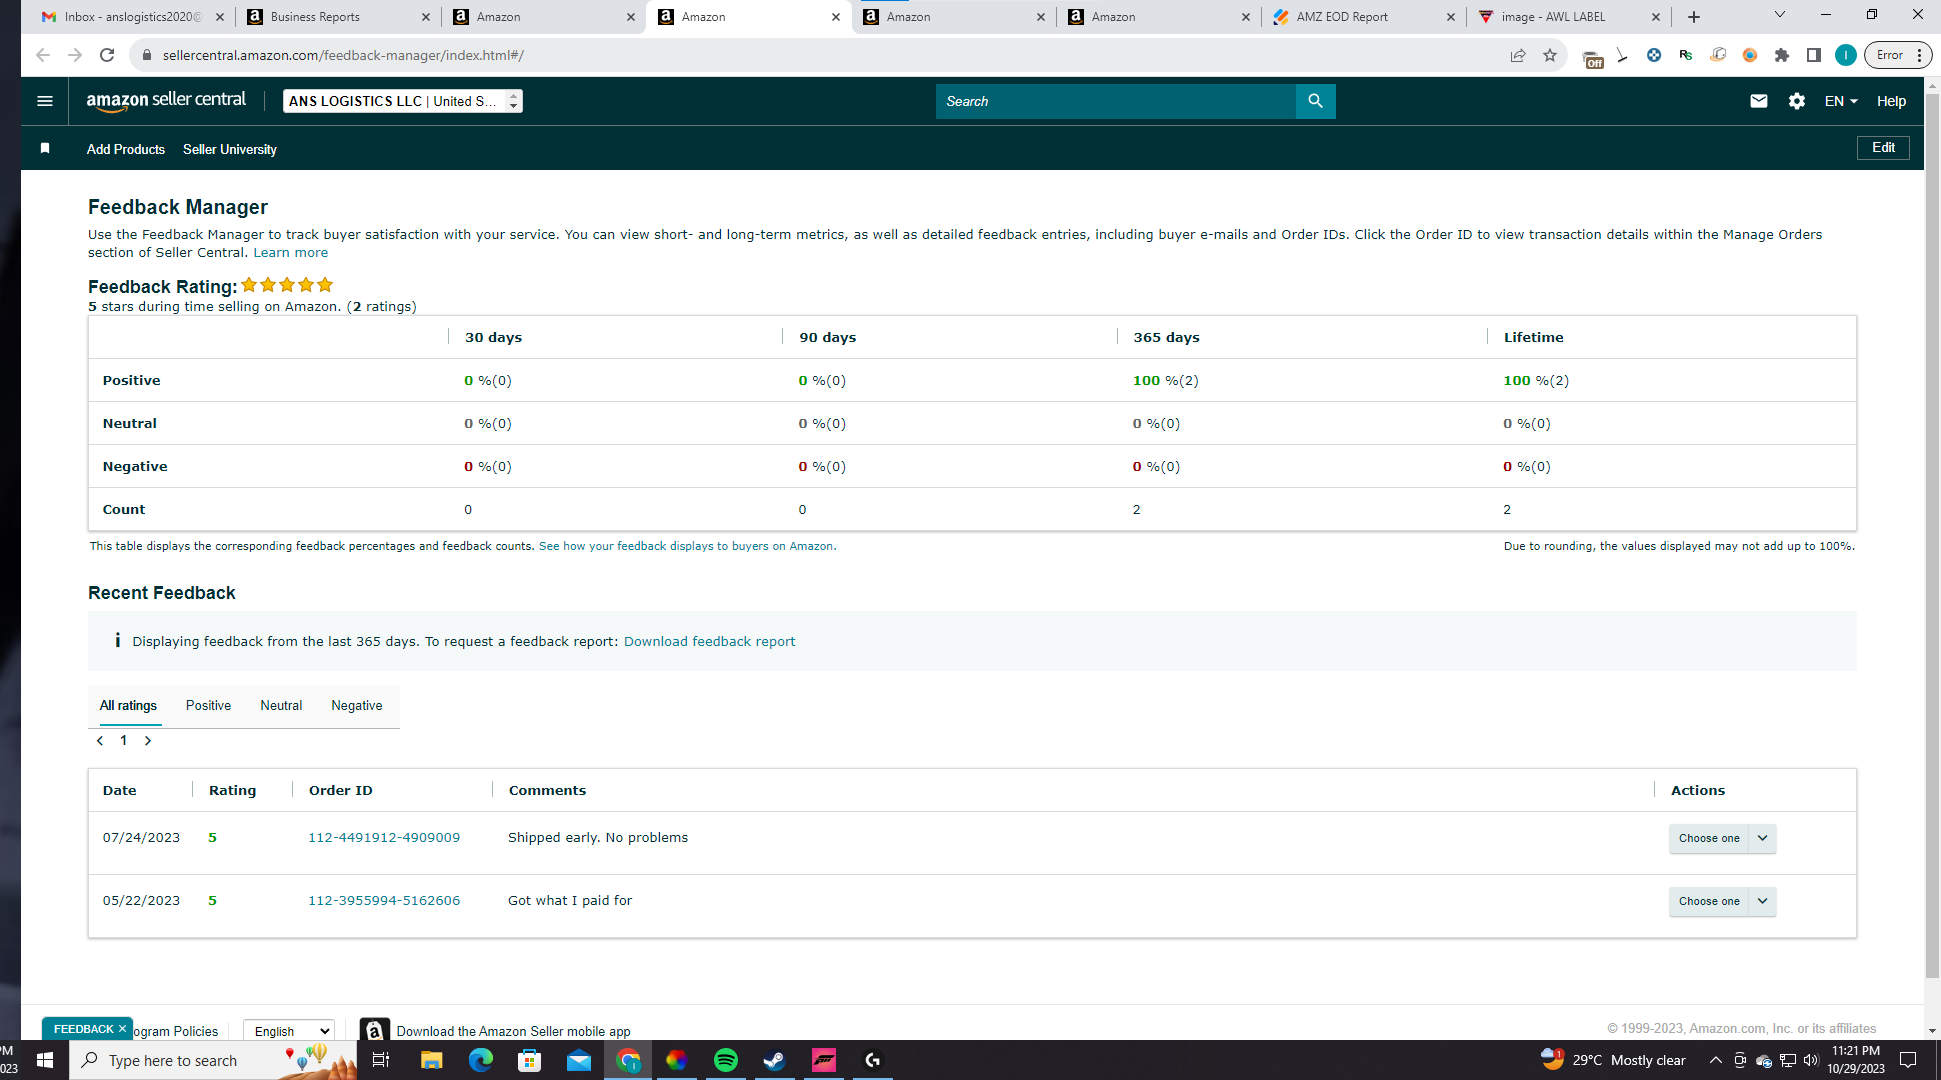Open Task View on taskbar
The image size is (1941, 1080).
click(x=381, y=1060)
